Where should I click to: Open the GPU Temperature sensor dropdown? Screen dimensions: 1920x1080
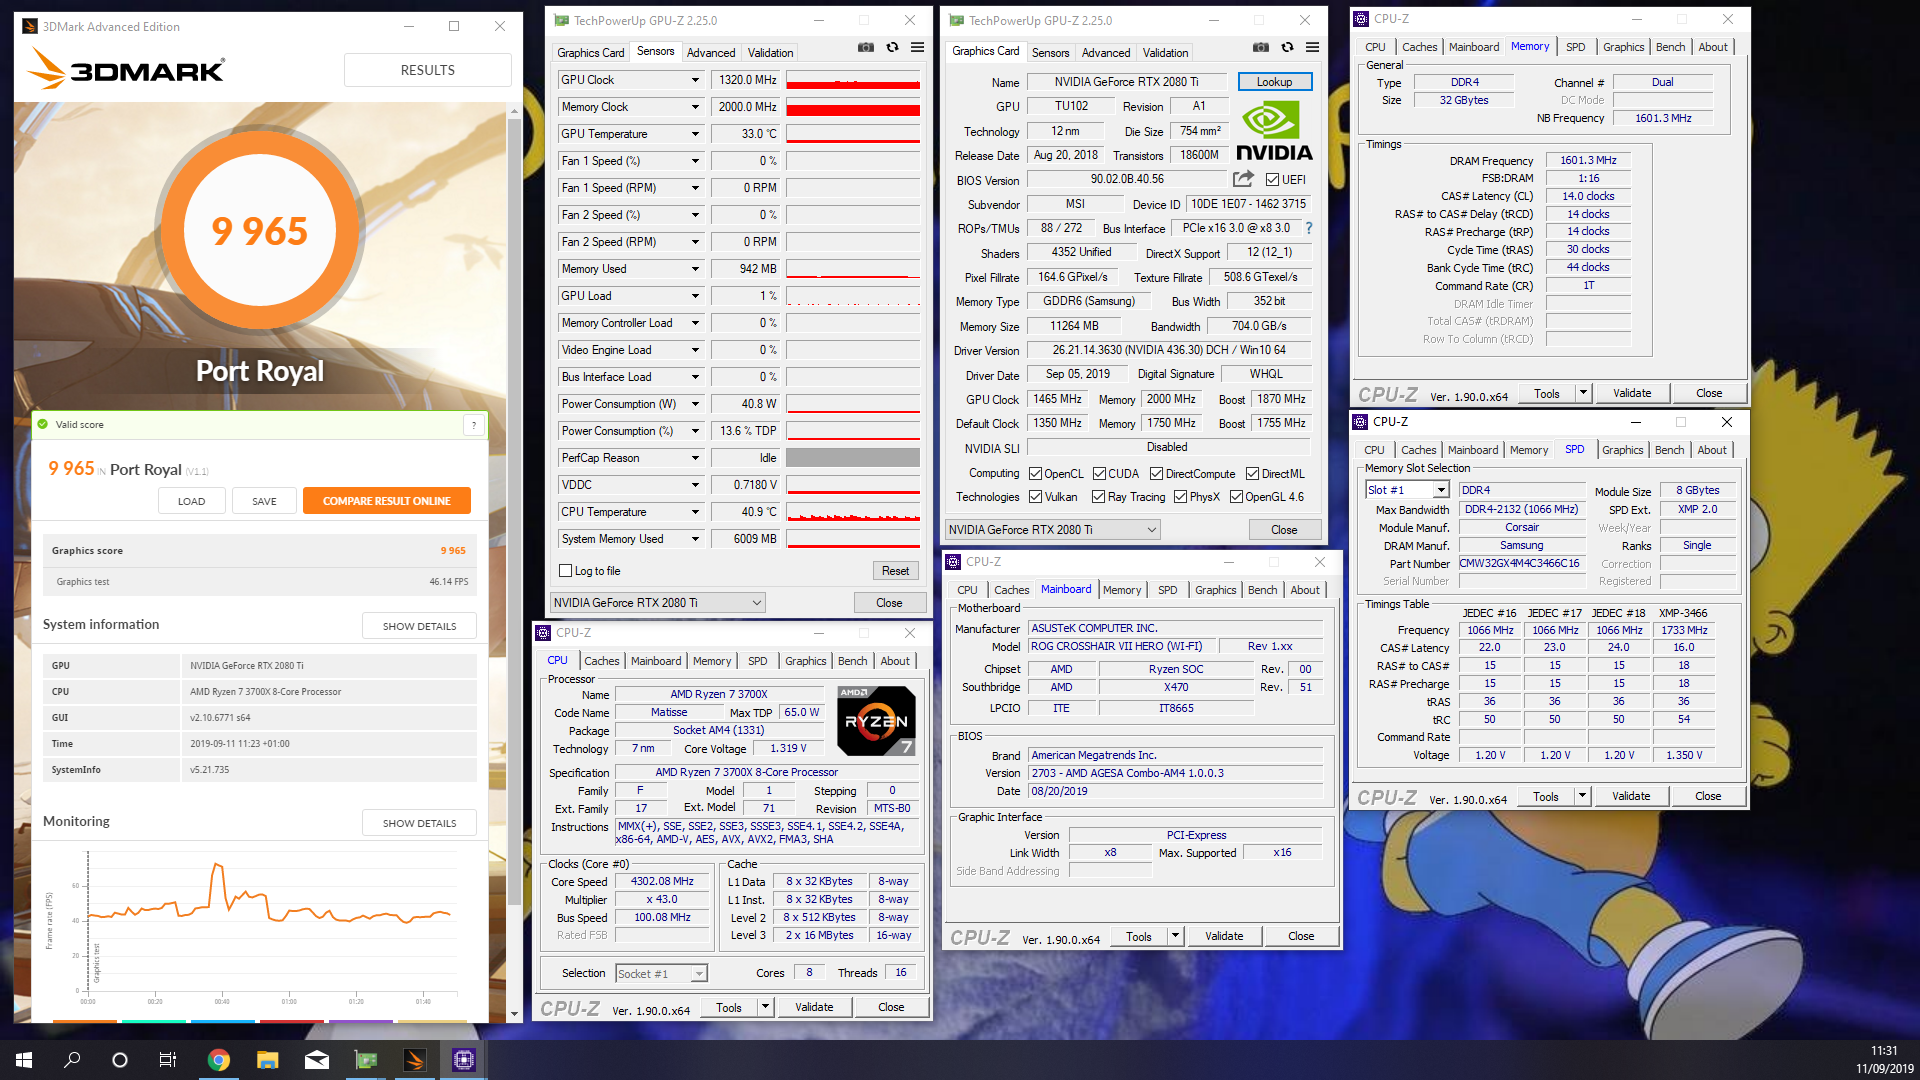click(x=695, y=134)
